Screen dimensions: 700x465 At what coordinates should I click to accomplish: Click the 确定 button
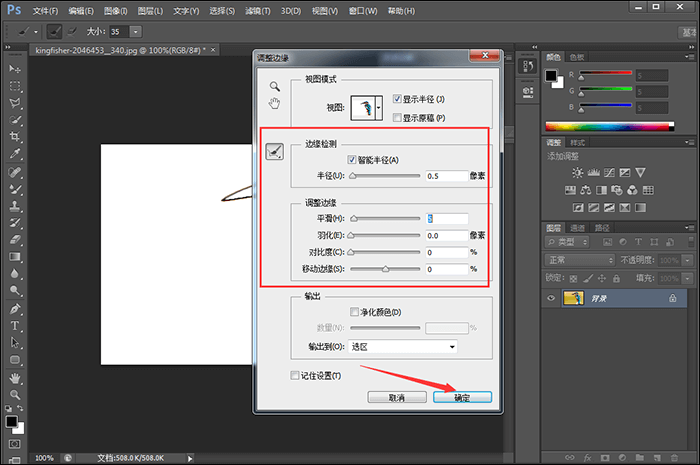coord(462,397)
